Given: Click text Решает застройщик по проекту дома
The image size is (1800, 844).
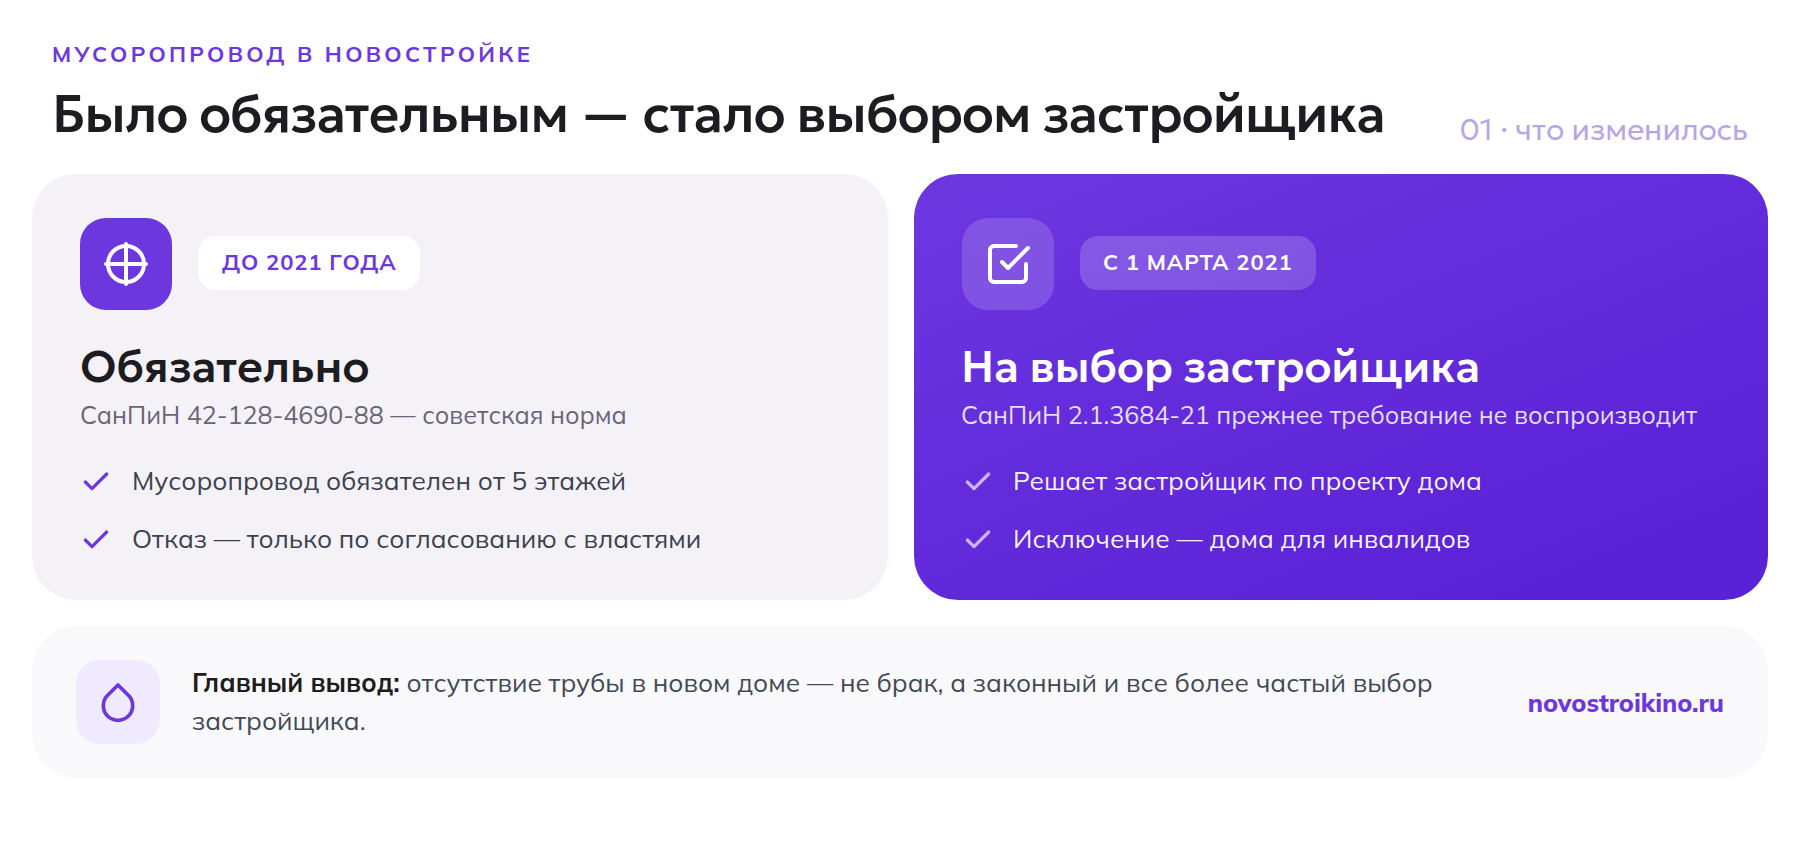Looking at the screenshot, I should pyautogui.click(x=1247, y=482).
